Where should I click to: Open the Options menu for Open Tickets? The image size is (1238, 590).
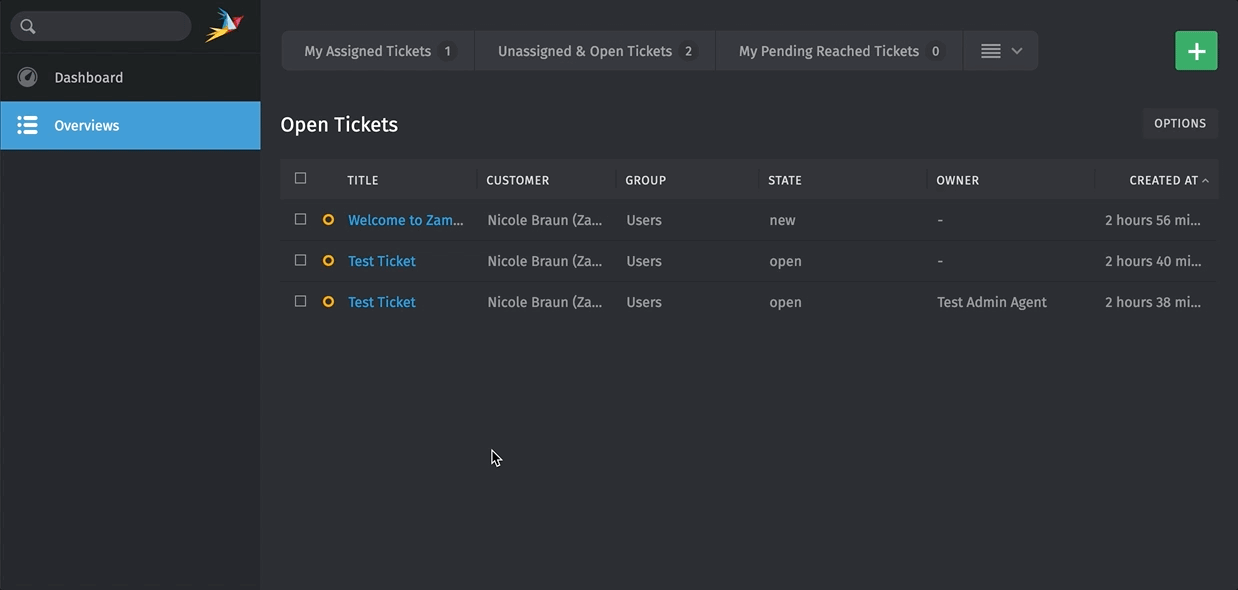tap(1179, 122)
